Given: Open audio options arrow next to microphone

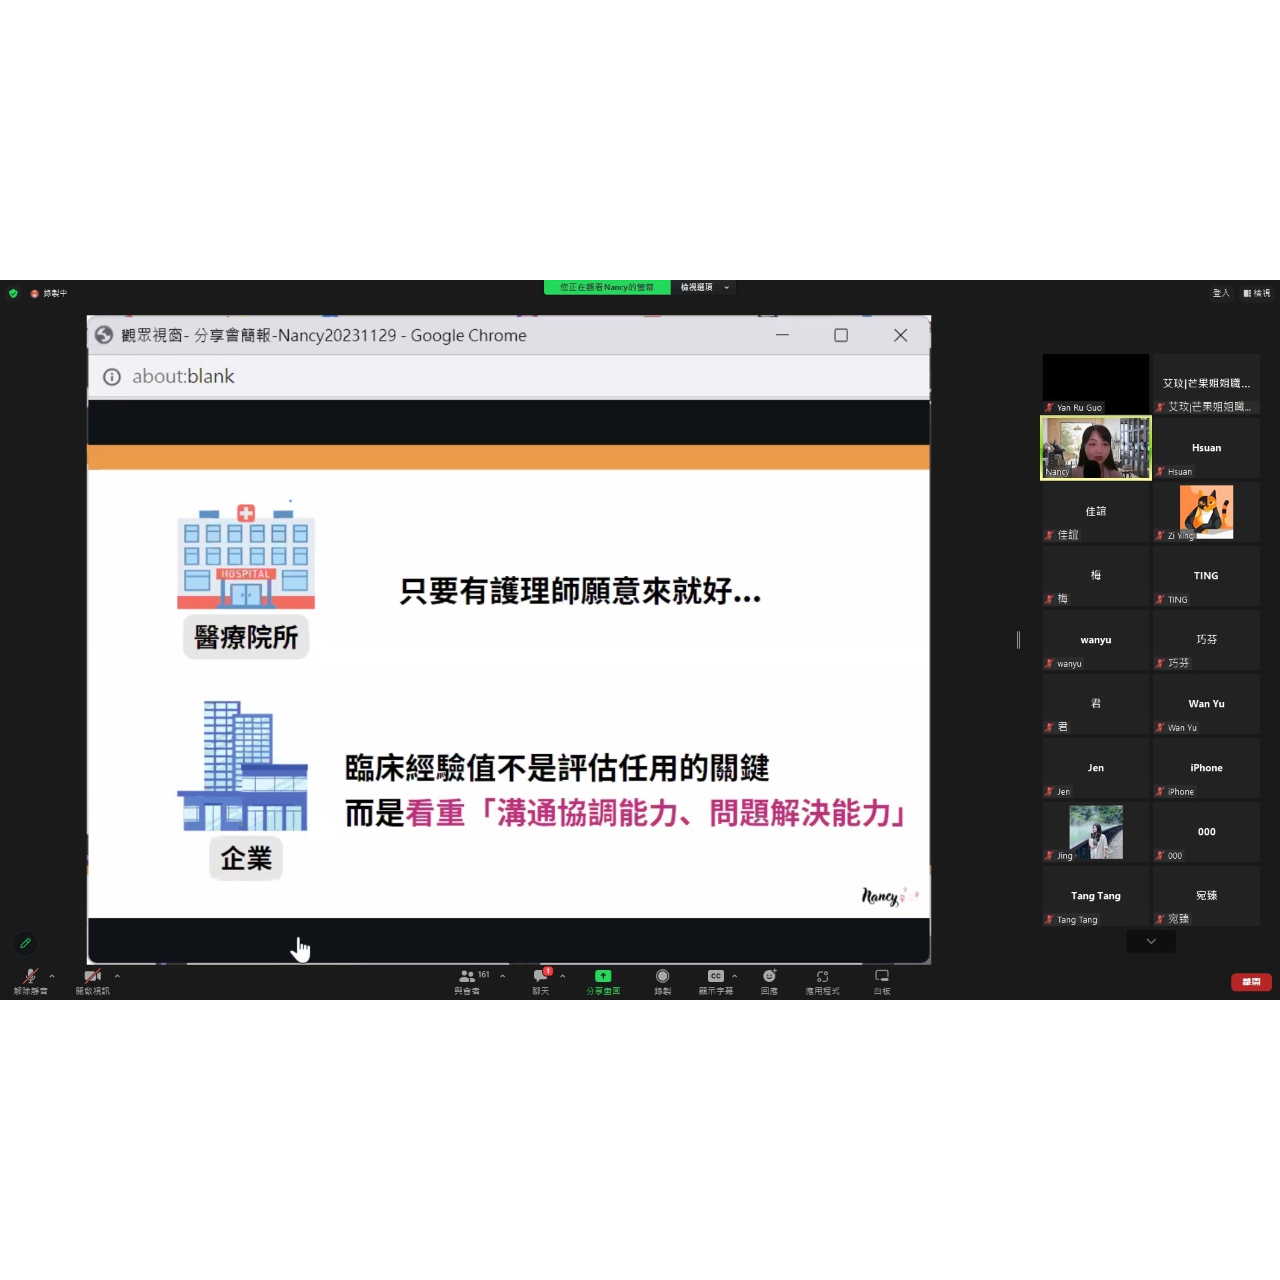Looking at the screenshot, I should (x=52, y=976).
